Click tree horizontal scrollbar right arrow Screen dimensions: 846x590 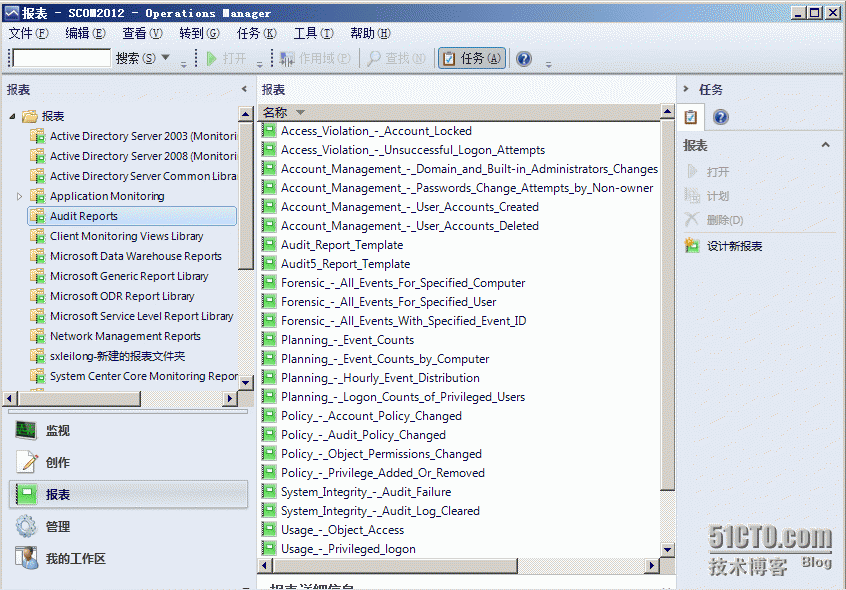(230, 399)
